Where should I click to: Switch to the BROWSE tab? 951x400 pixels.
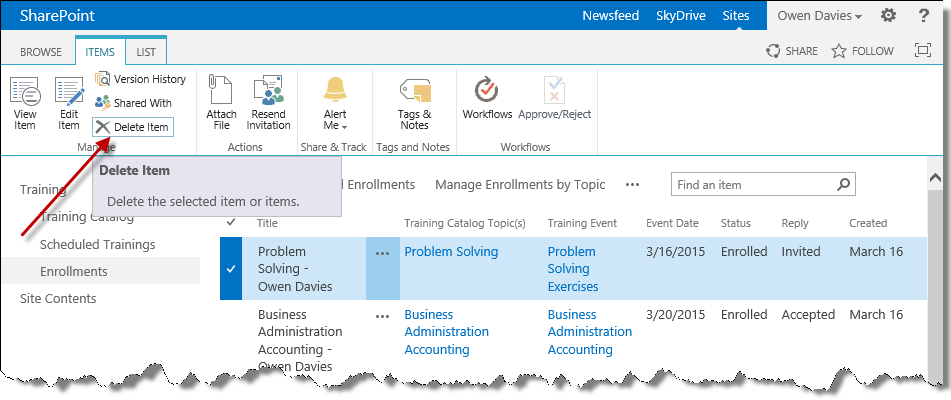click(x=41, y=52)
